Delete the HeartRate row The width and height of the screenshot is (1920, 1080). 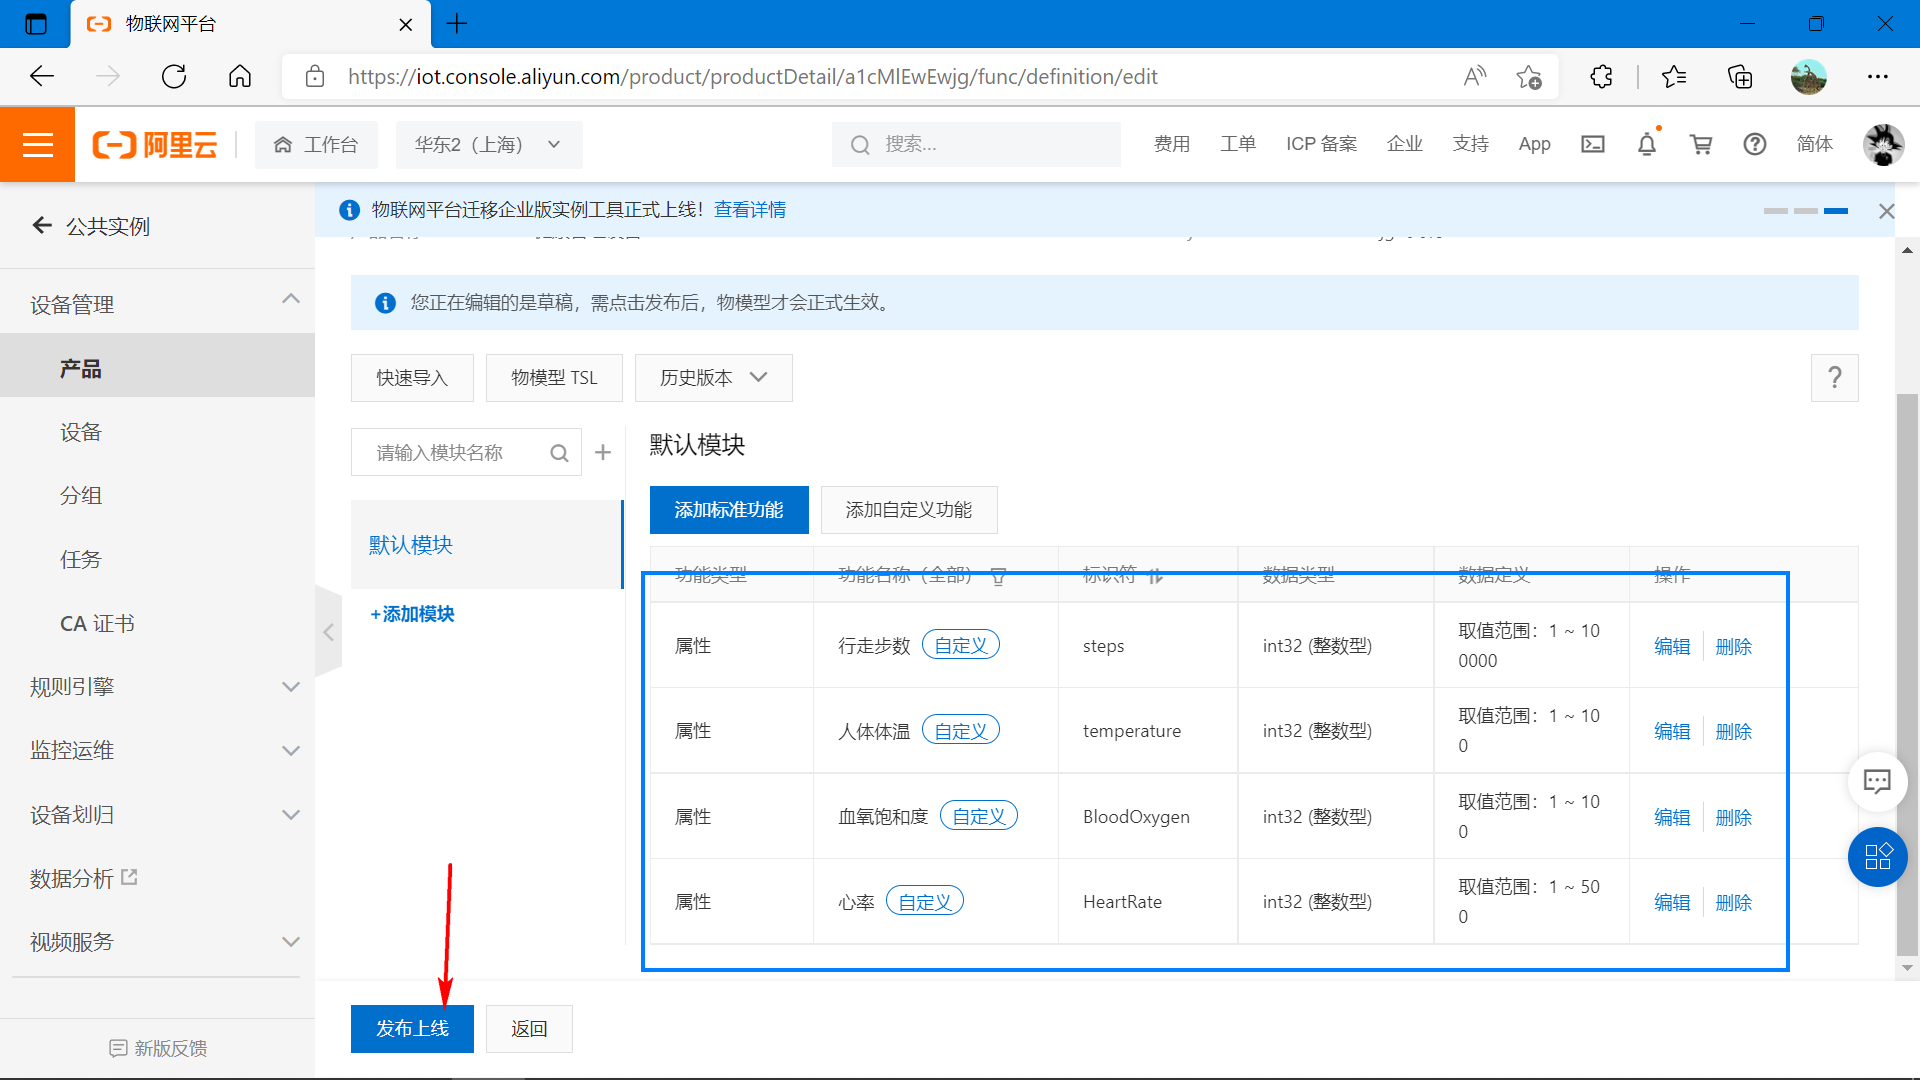pyautogui.click(x=1734, y=903)
